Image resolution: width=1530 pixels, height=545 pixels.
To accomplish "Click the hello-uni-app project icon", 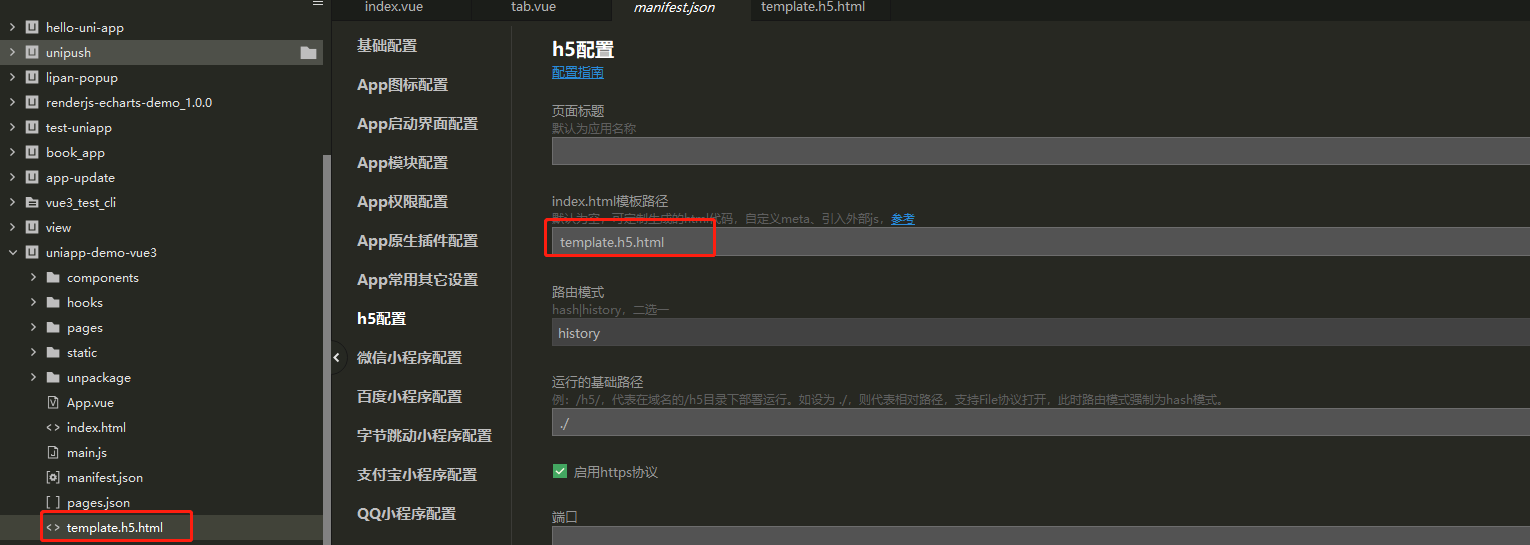I will pos(32,28).
